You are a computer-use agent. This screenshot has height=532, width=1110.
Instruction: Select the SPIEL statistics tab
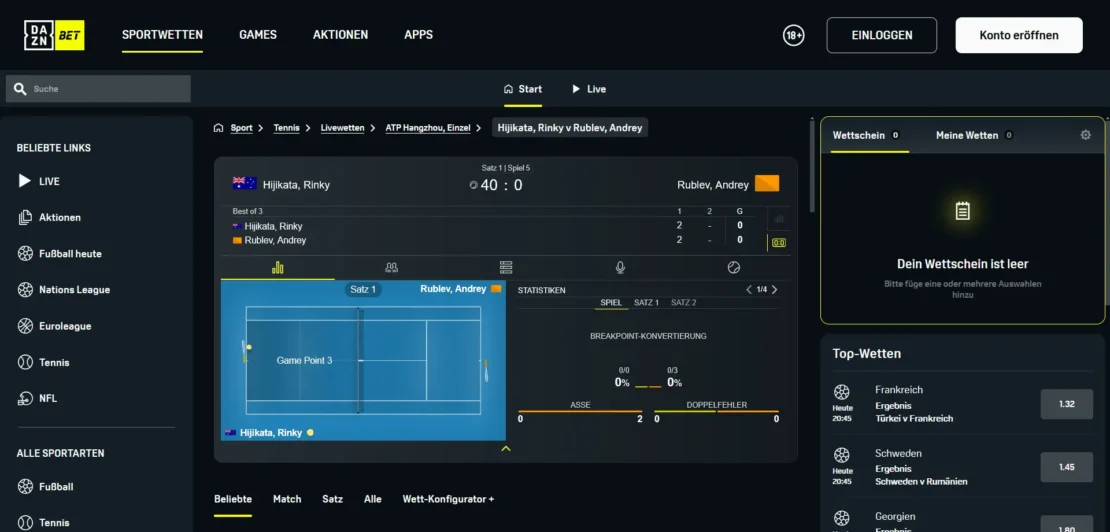[611, 303]
